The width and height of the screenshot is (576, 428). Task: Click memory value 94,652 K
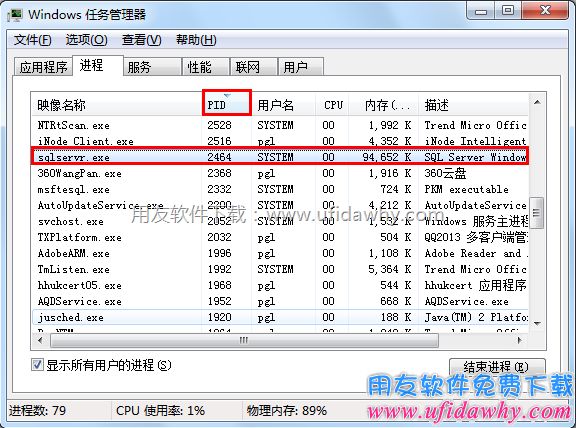(386, 157)
